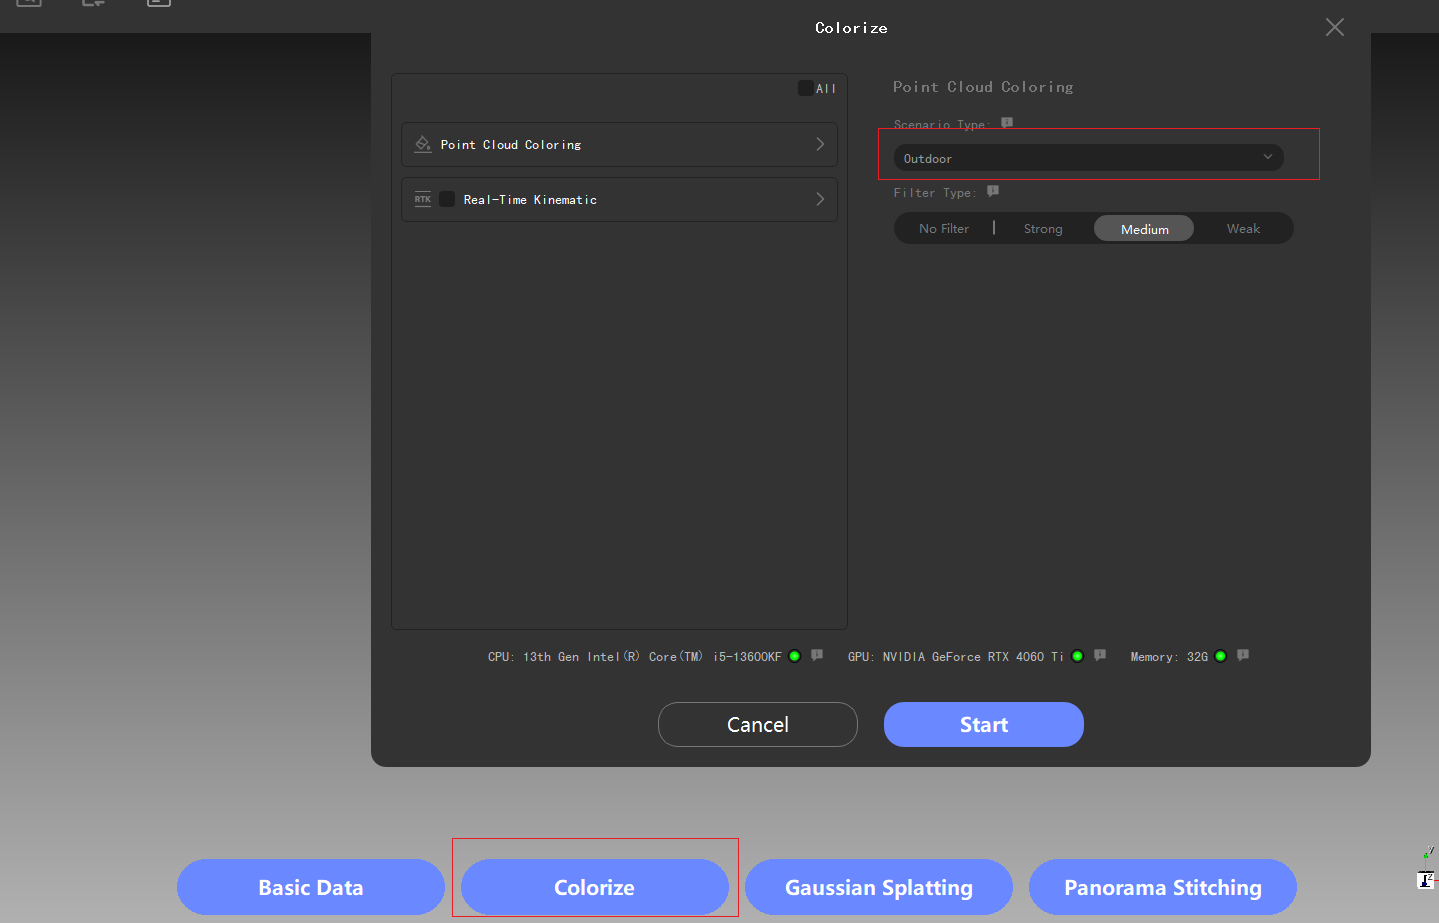Expand Point Cloud Coloring row chevron
The width and height of the screenshot is (1439, 923).
click(x=820, y=144)
